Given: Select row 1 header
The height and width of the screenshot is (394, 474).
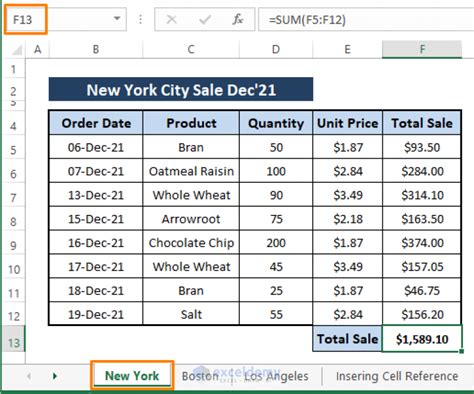Looking at the screenshot, I should (13, 69).
